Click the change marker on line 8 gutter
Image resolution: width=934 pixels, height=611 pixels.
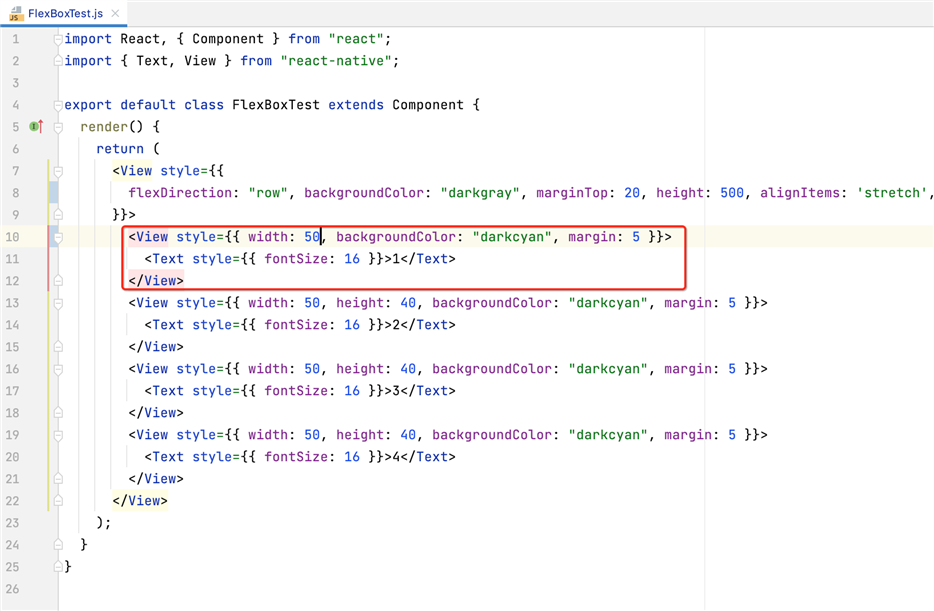coord(52,193)
